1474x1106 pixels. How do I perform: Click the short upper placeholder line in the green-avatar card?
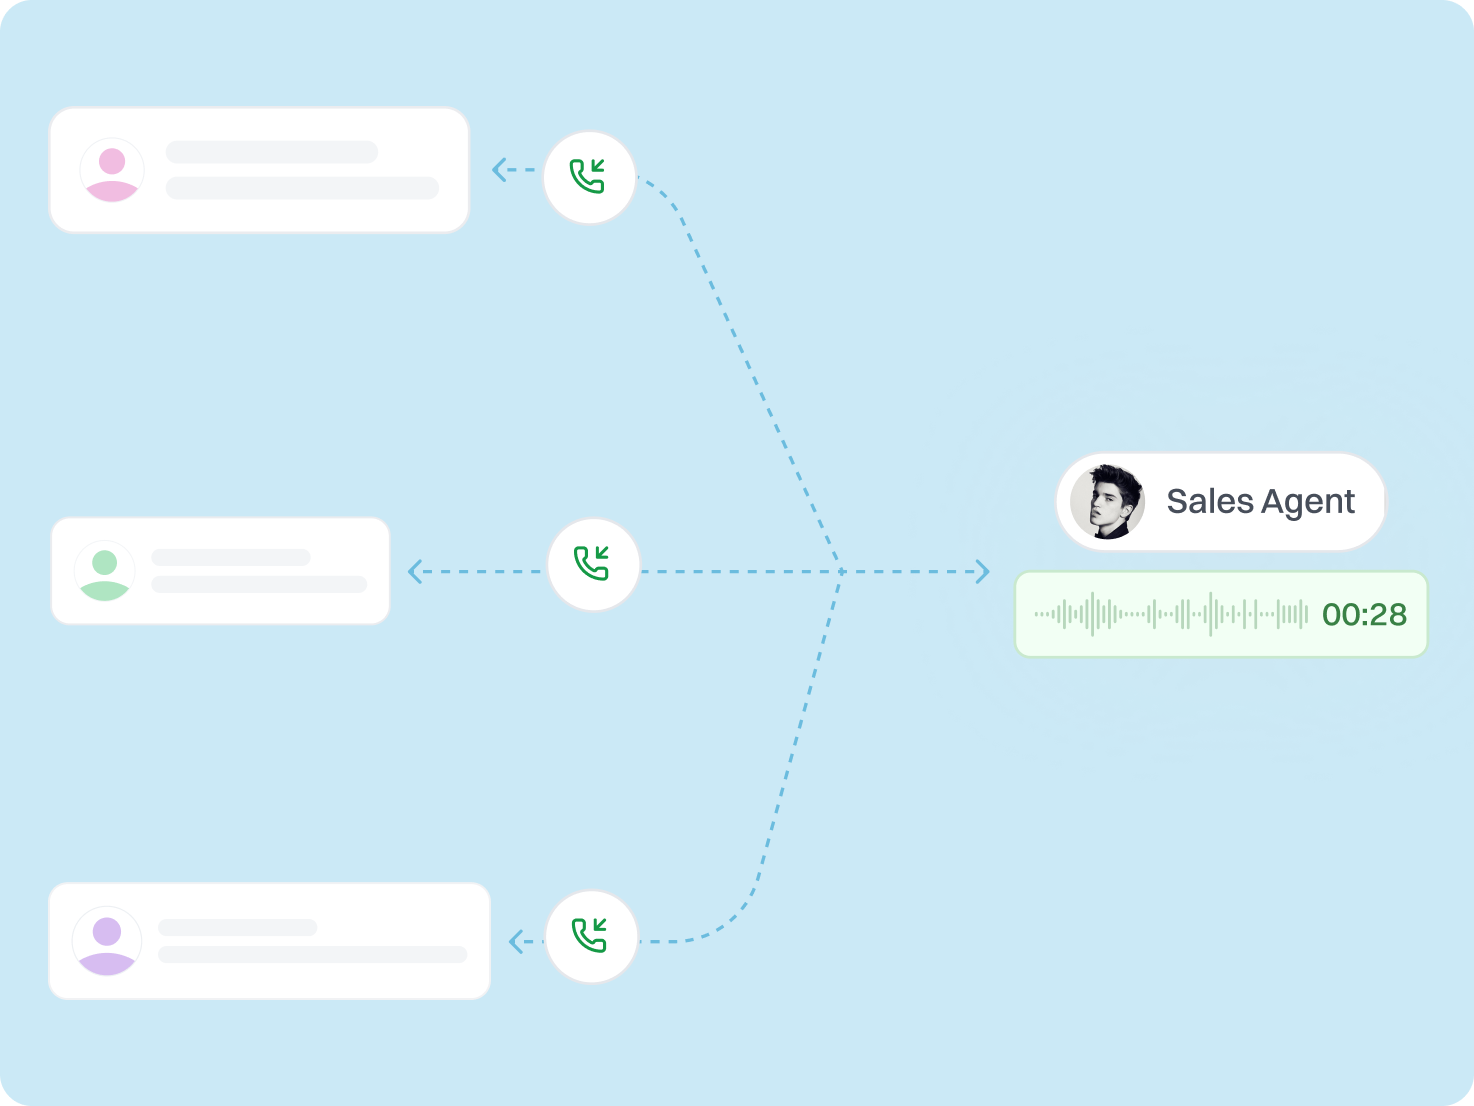[231, 557]
